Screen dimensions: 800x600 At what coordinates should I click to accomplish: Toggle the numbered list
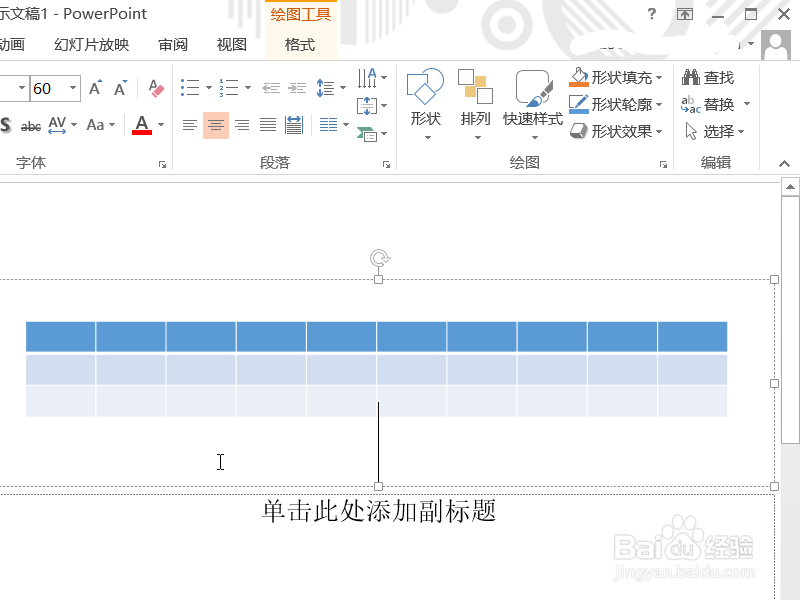click(x=229, y=87)
